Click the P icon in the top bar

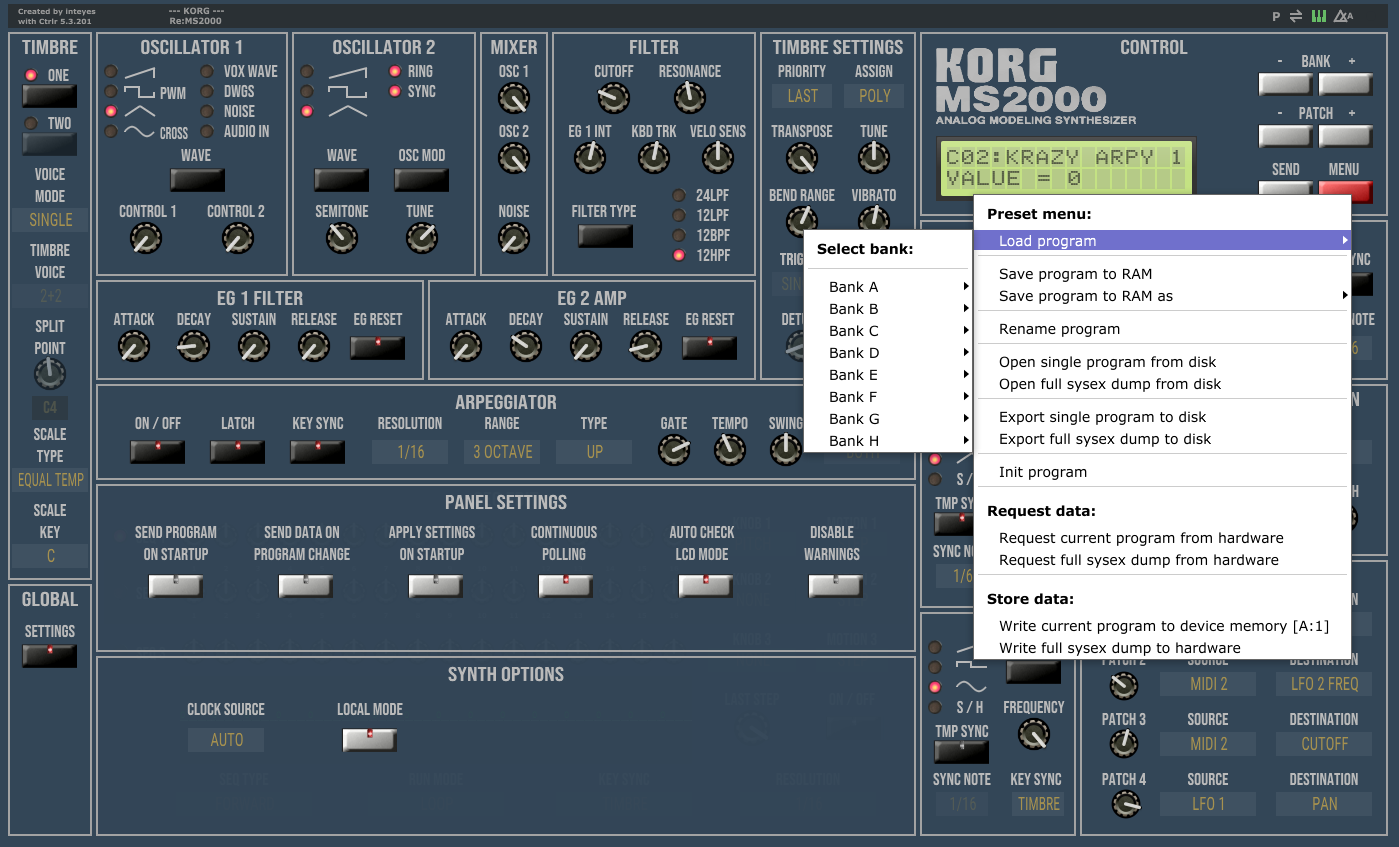(x=1276, y=17)
